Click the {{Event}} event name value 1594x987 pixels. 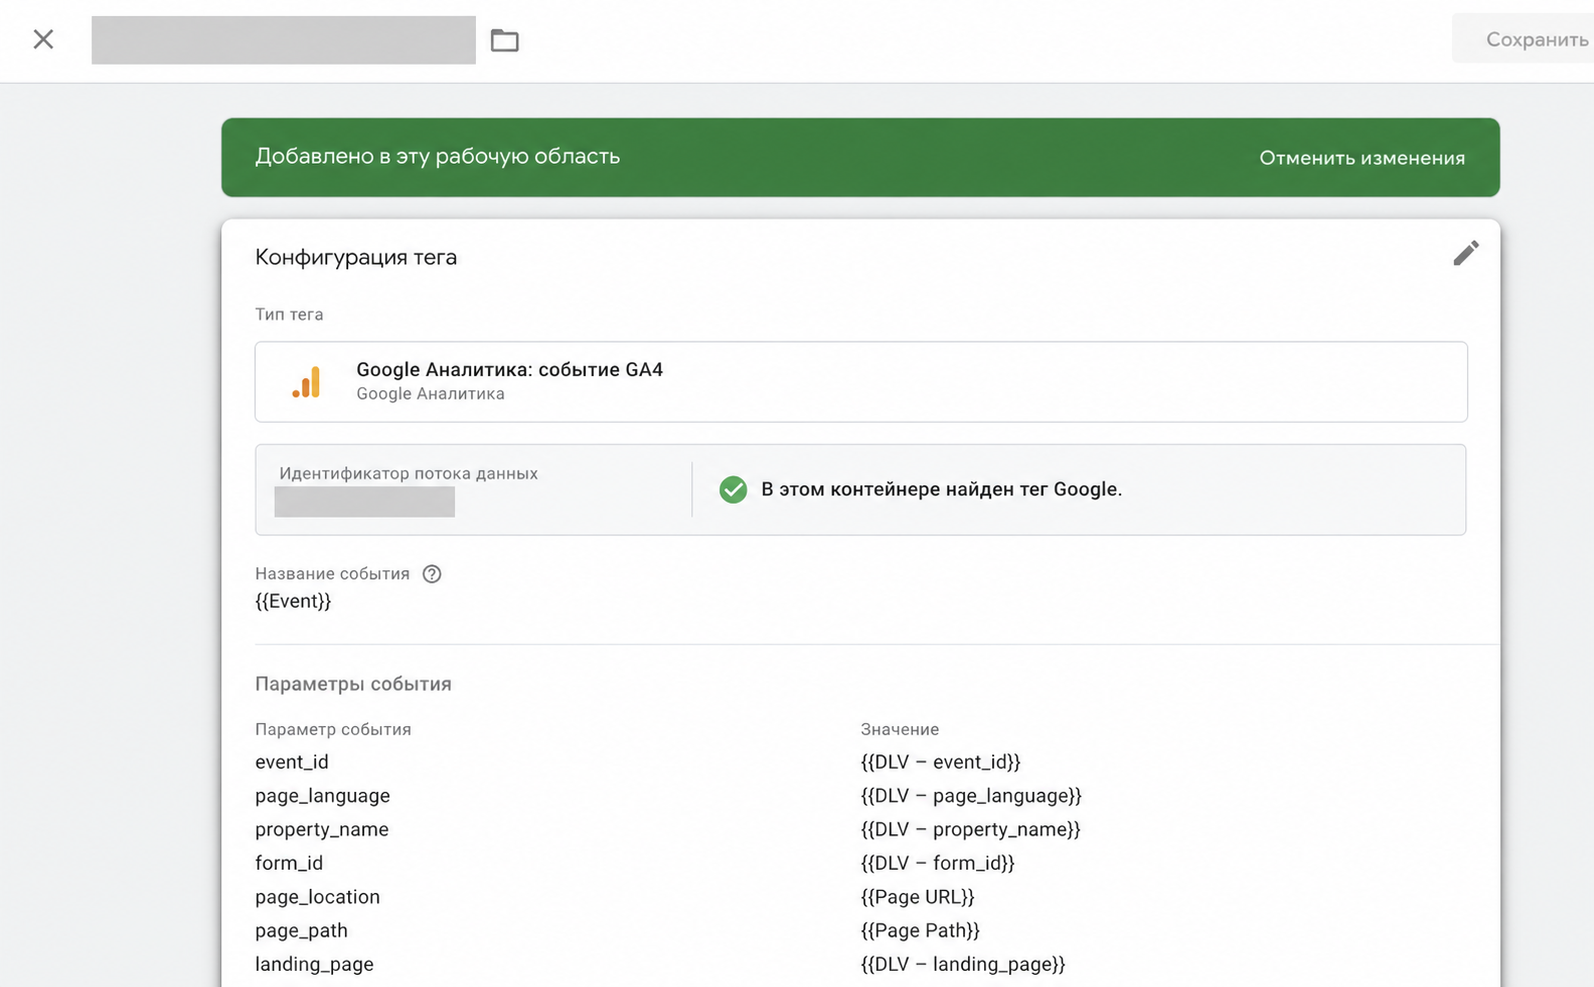[x=293, y=601]
